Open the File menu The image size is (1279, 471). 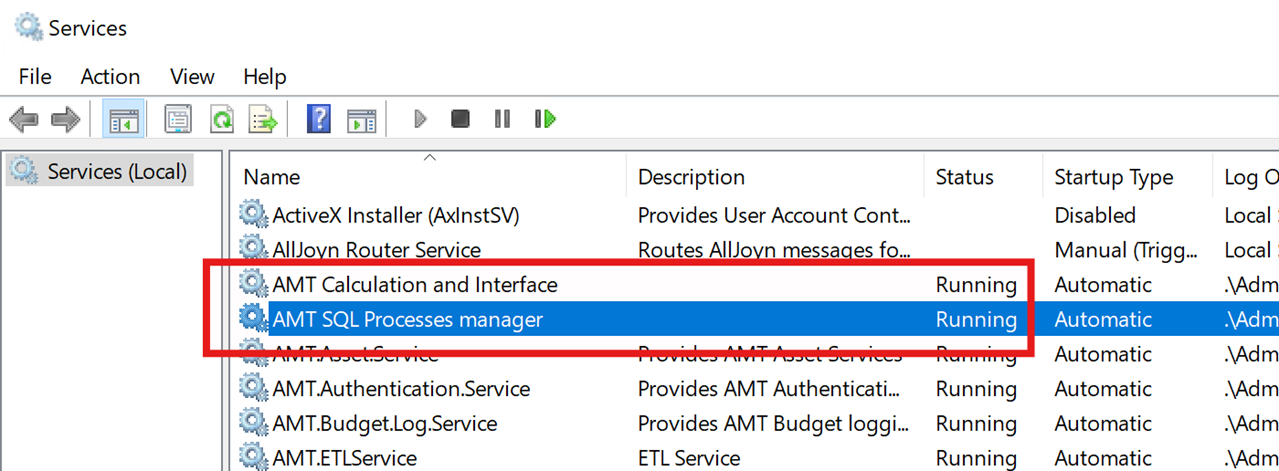(35, 76)
